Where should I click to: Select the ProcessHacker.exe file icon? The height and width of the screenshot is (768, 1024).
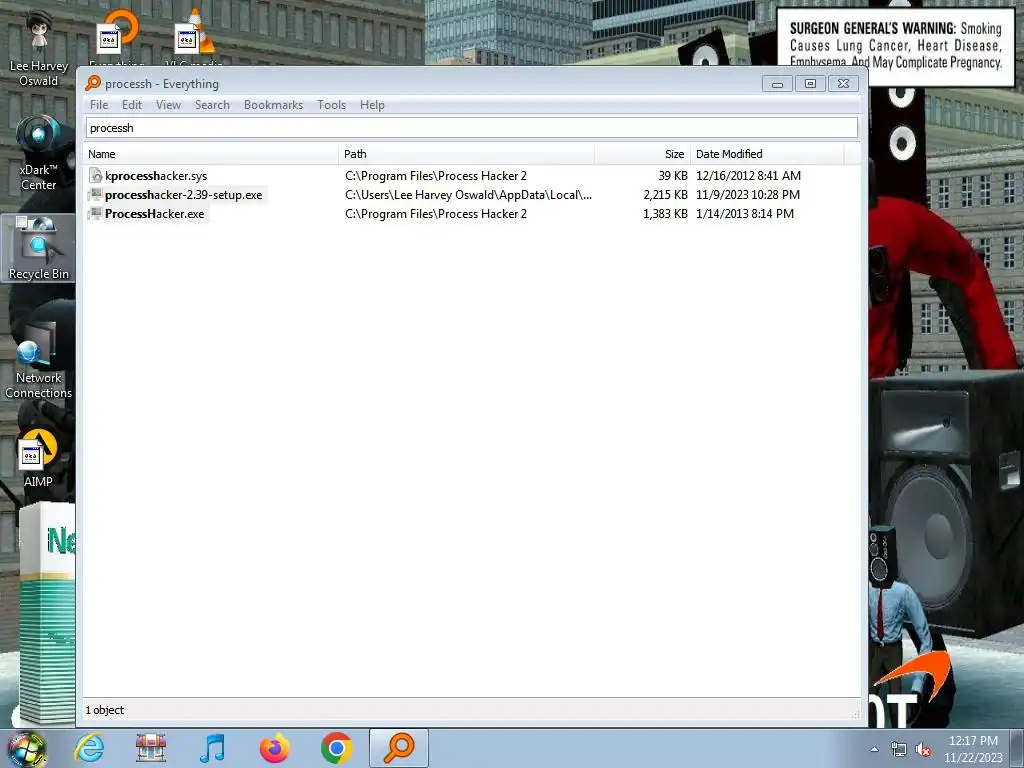95,214
